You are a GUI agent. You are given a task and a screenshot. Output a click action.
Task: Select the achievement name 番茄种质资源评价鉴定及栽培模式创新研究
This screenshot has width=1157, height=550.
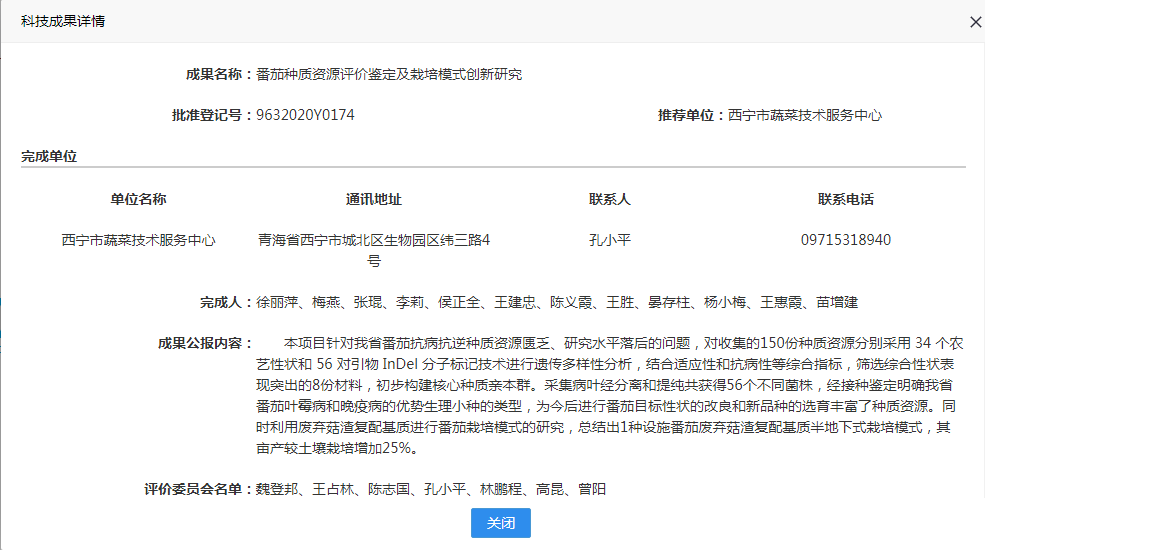(388, 74)
